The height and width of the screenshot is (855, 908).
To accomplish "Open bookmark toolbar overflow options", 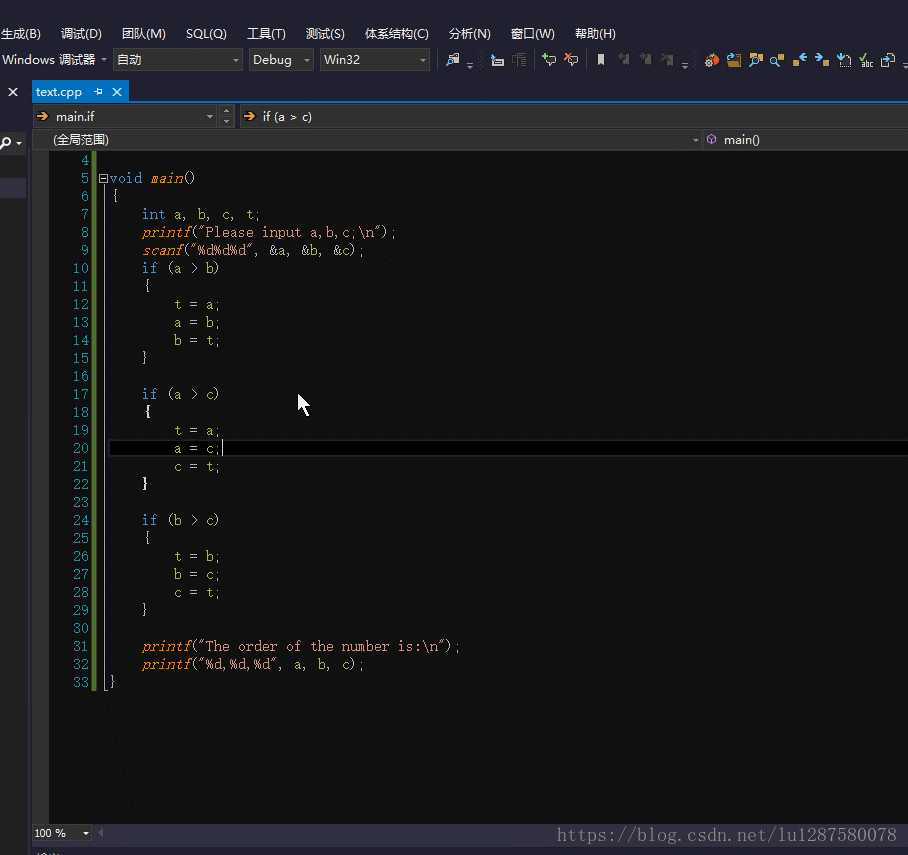I will coord(685,65).
